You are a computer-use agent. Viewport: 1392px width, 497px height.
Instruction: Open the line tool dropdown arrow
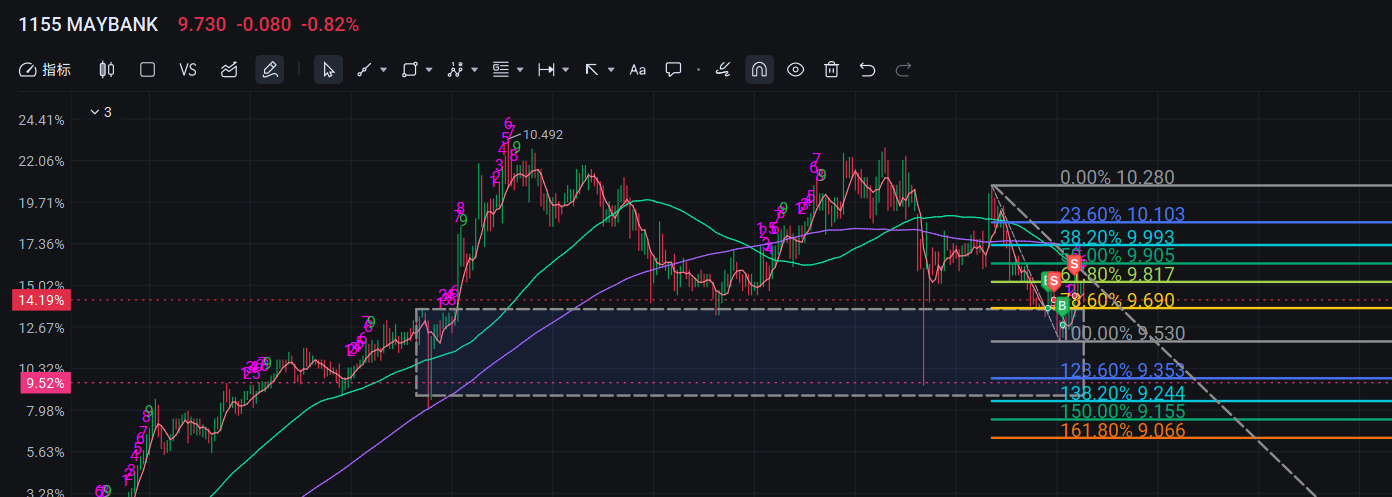(386, 70)
